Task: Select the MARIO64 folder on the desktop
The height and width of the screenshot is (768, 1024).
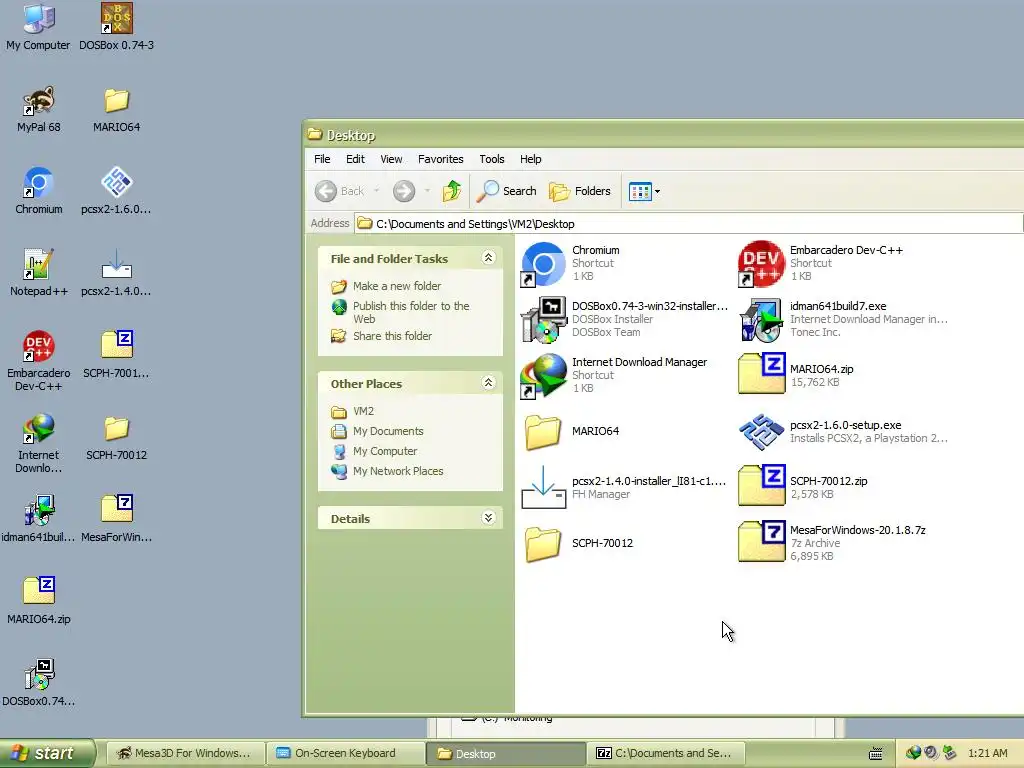Action: coord(116,109)
